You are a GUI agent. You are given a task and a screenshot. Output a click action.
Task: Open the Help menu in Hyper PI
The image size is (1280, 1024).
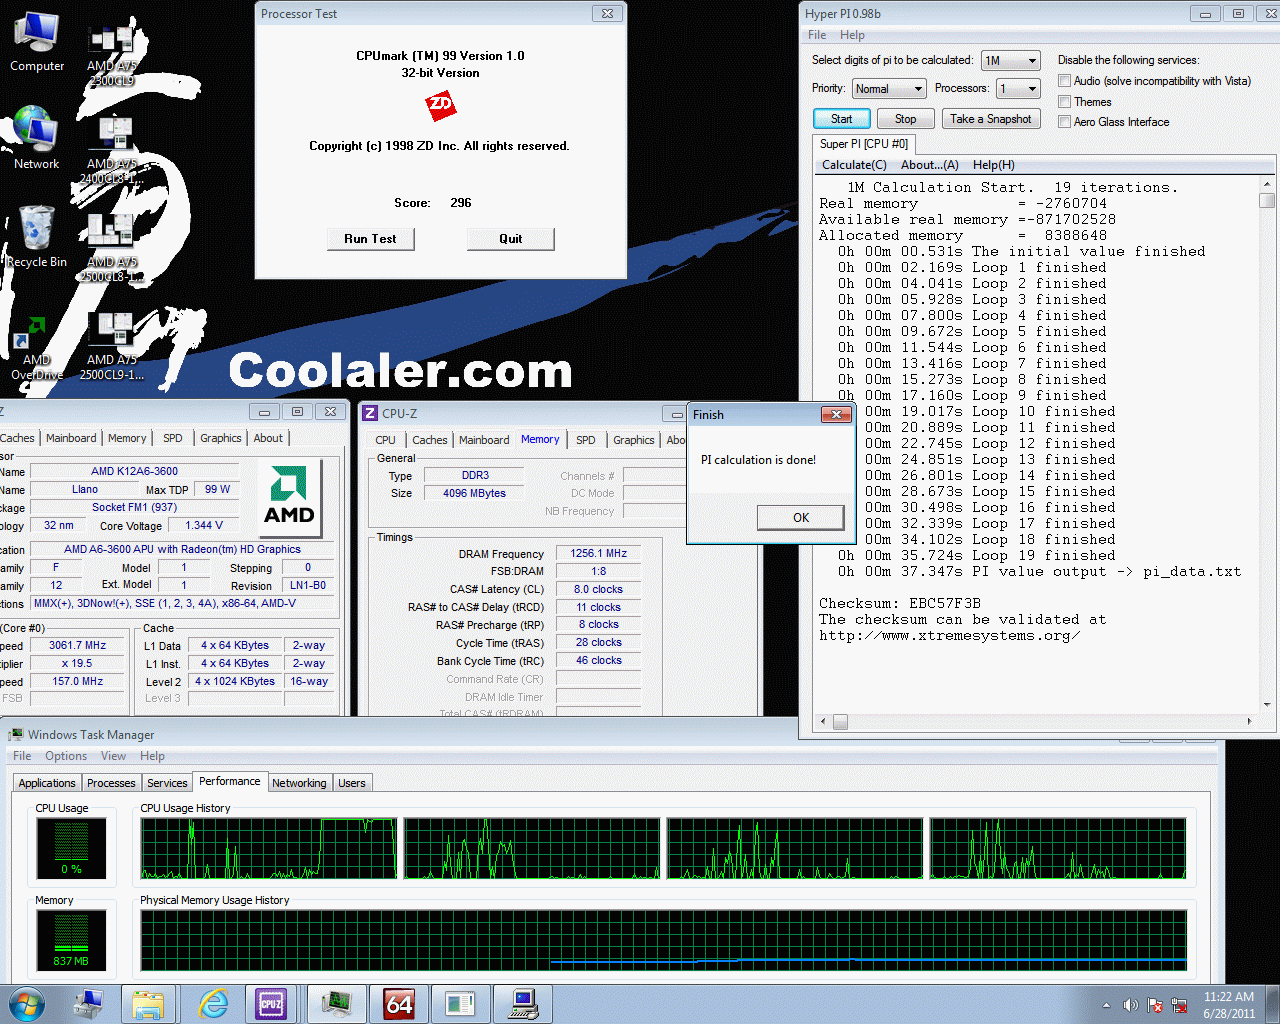tap(852, 35)
